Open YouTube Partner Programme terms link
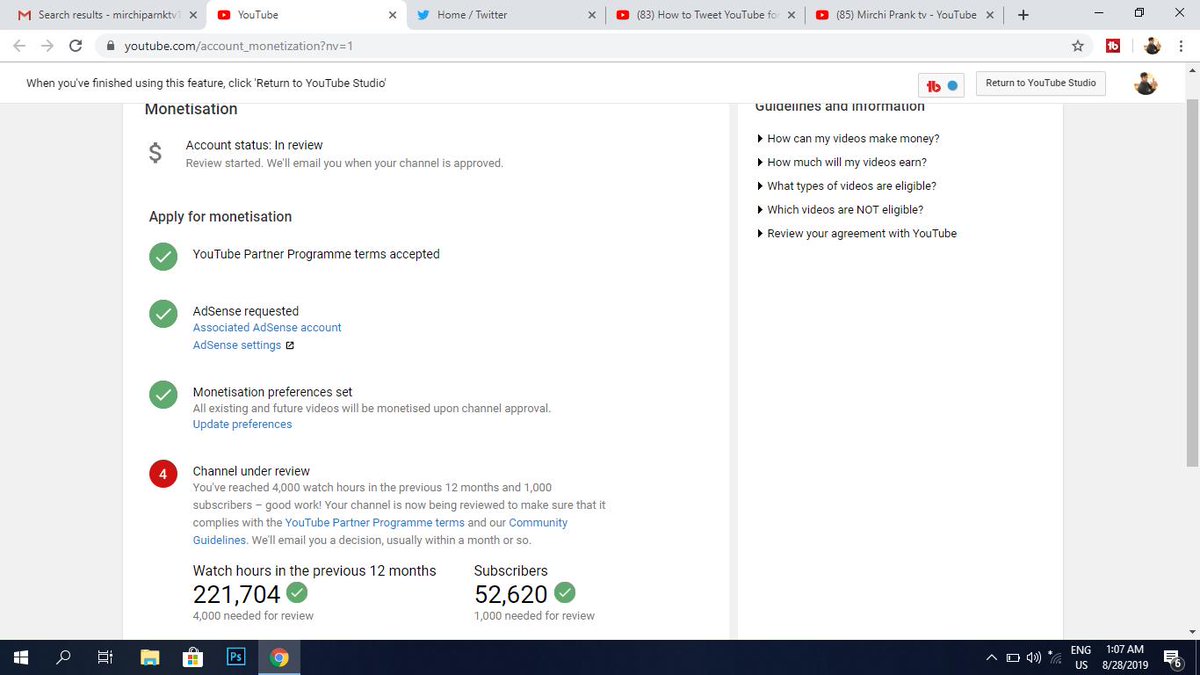1200x675 pixels. (x=375, y=523)
